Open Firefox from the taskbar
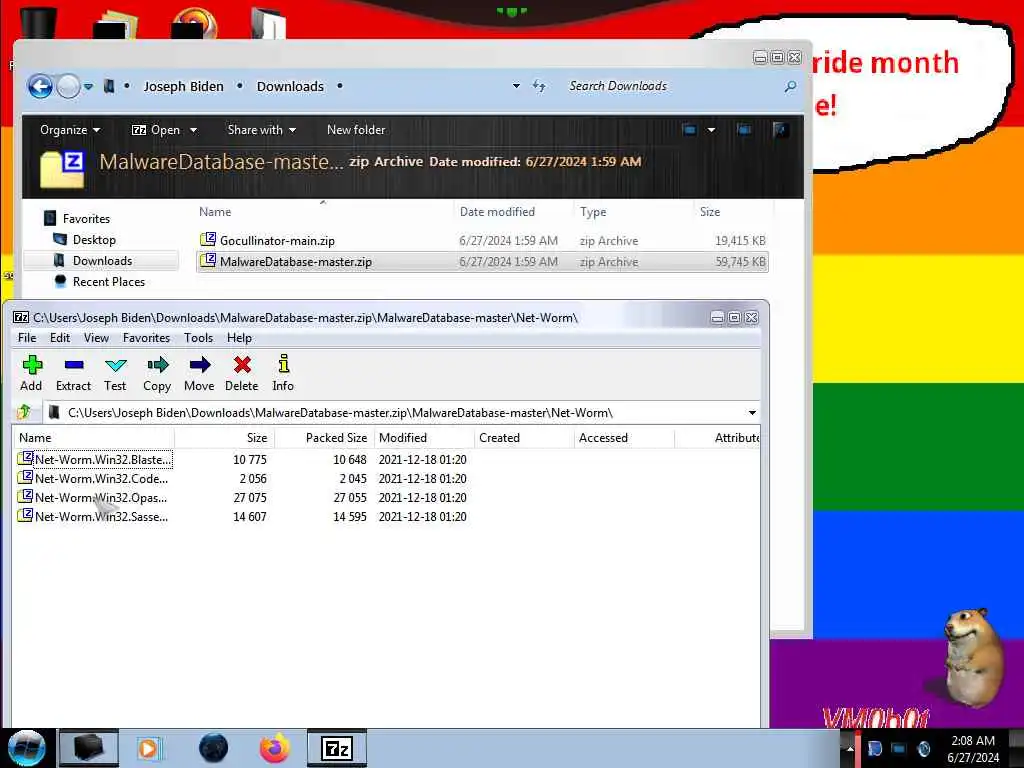 tap(275, 748)
